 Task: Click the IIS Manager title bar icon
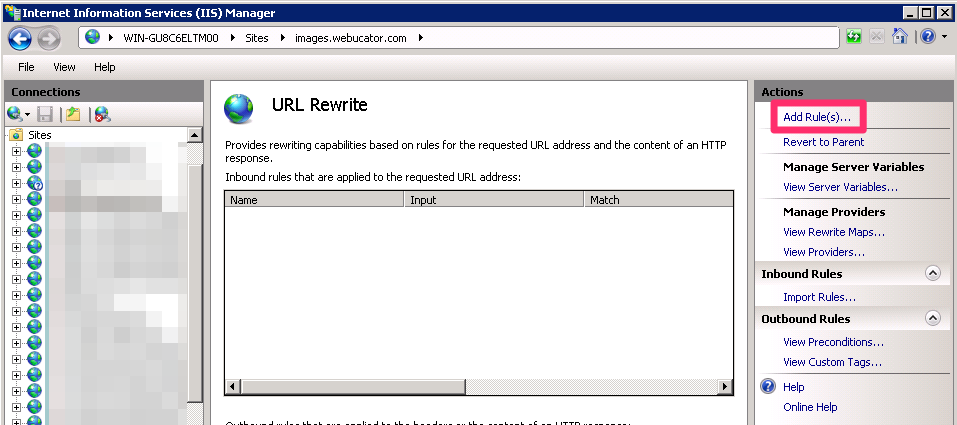pos(11,12)
